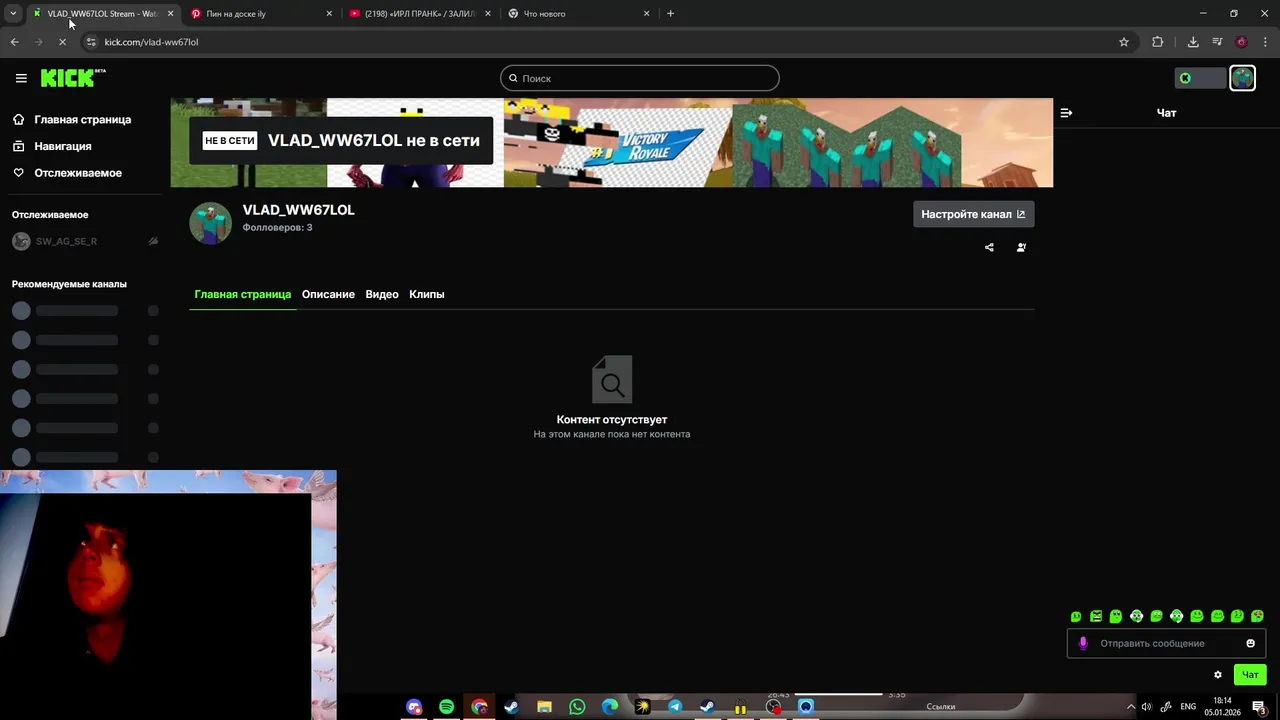Open File Explorer from the taskbar

(x=544, y=707)
